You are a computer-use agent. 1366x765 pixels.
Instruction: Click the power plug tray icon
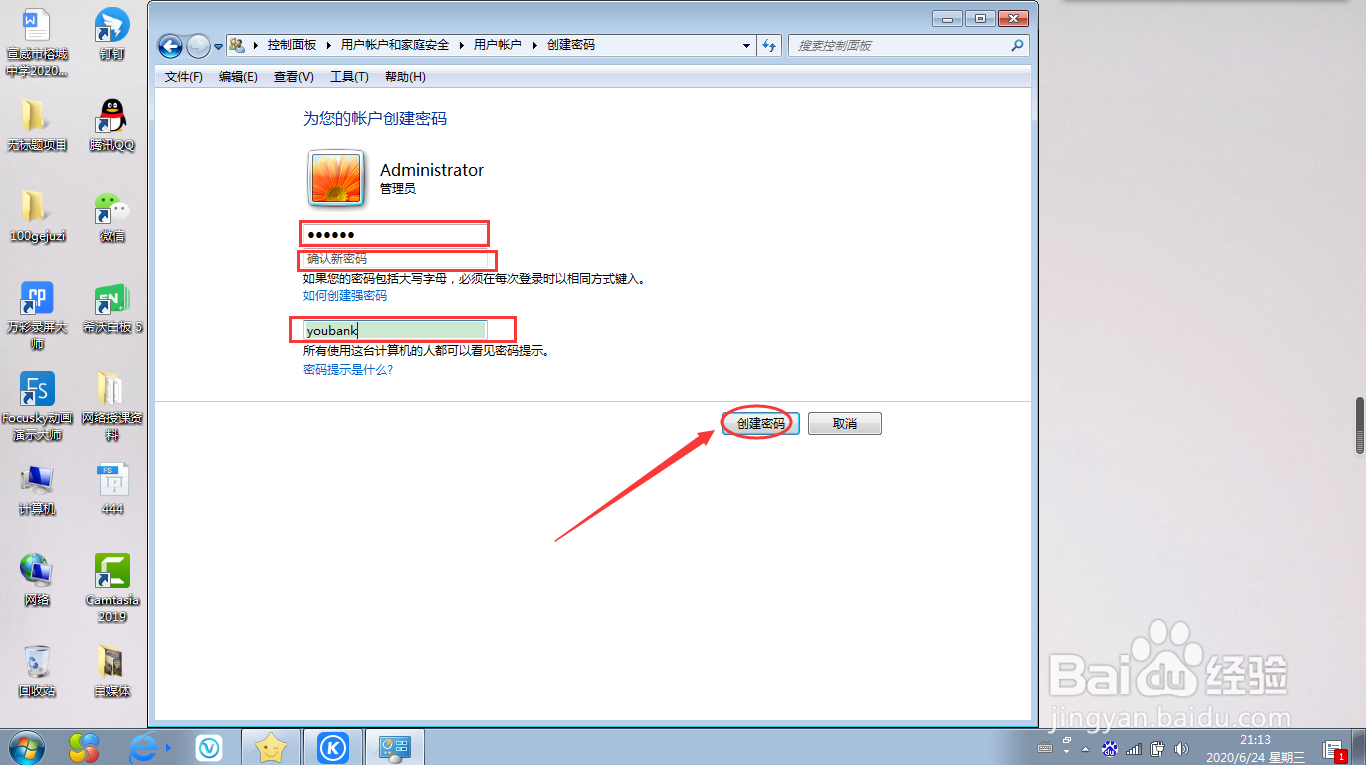coord(1158,748)
